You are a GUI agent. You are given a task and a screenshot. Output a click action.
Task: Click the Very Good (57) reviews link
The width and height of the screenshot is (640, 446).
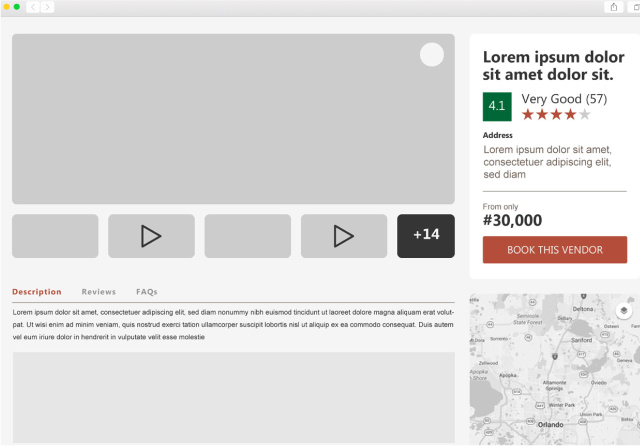564,99
